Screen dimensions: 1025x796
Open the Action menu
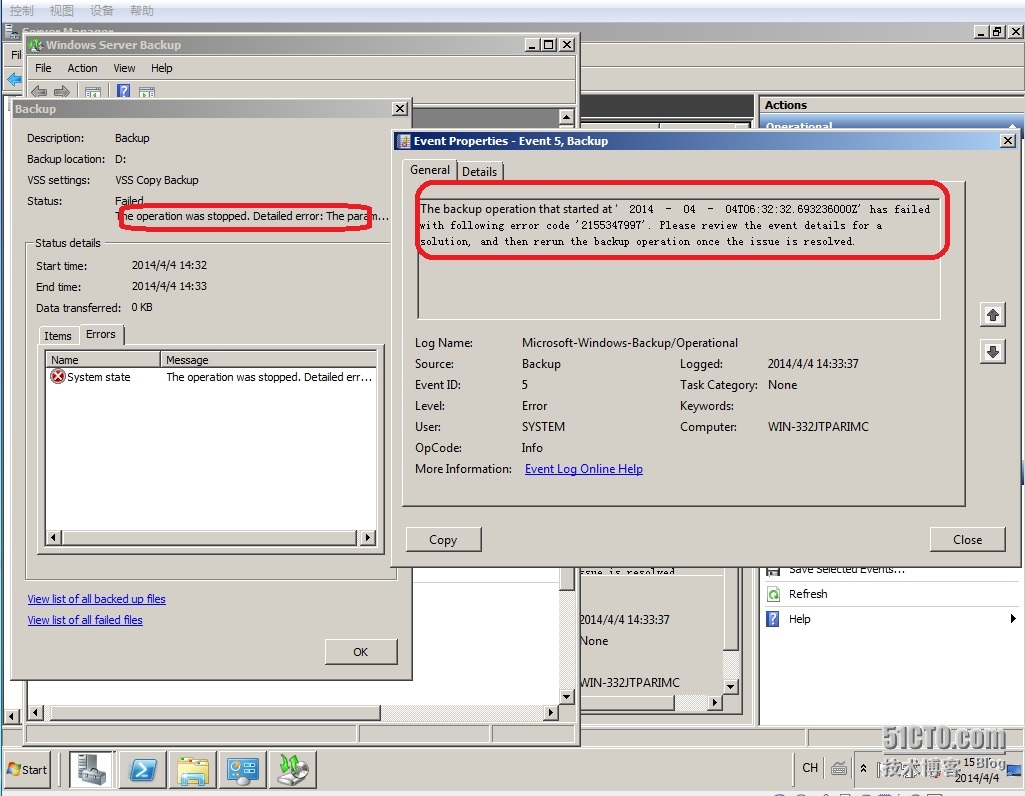point(82,68)
